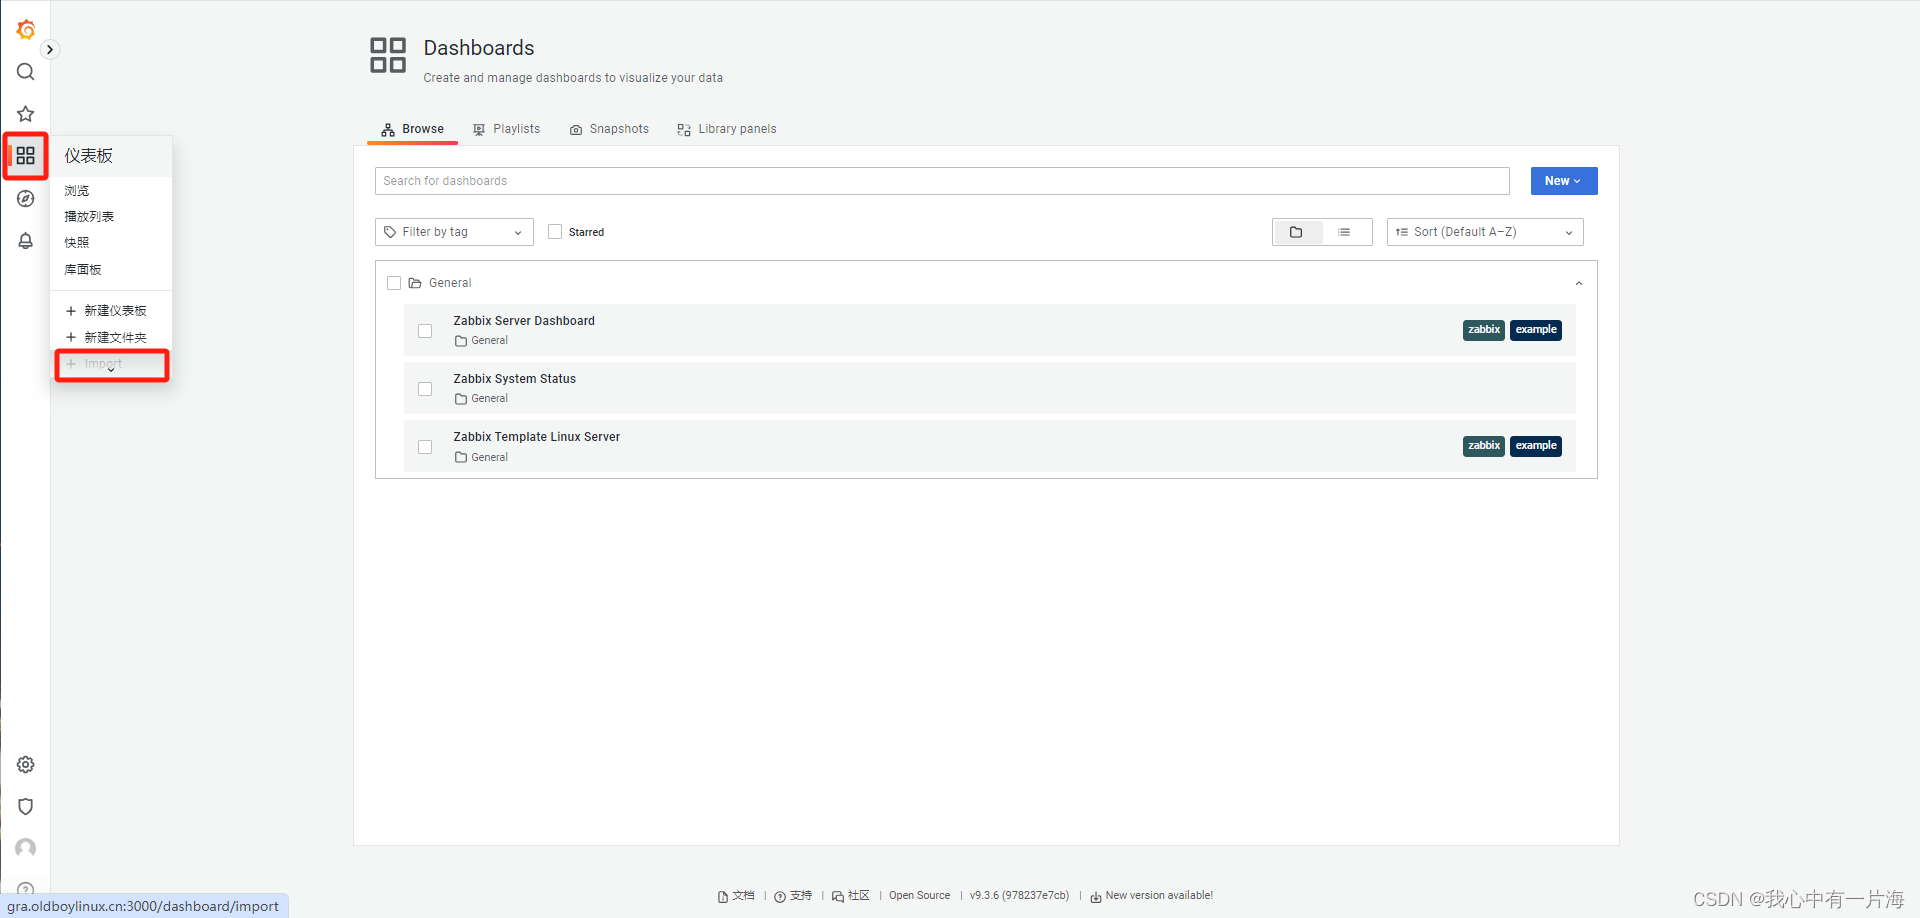Switch to the Snapshots tab
The width and height of the screenshot is (1920, 918).
[x=609, y=129]
